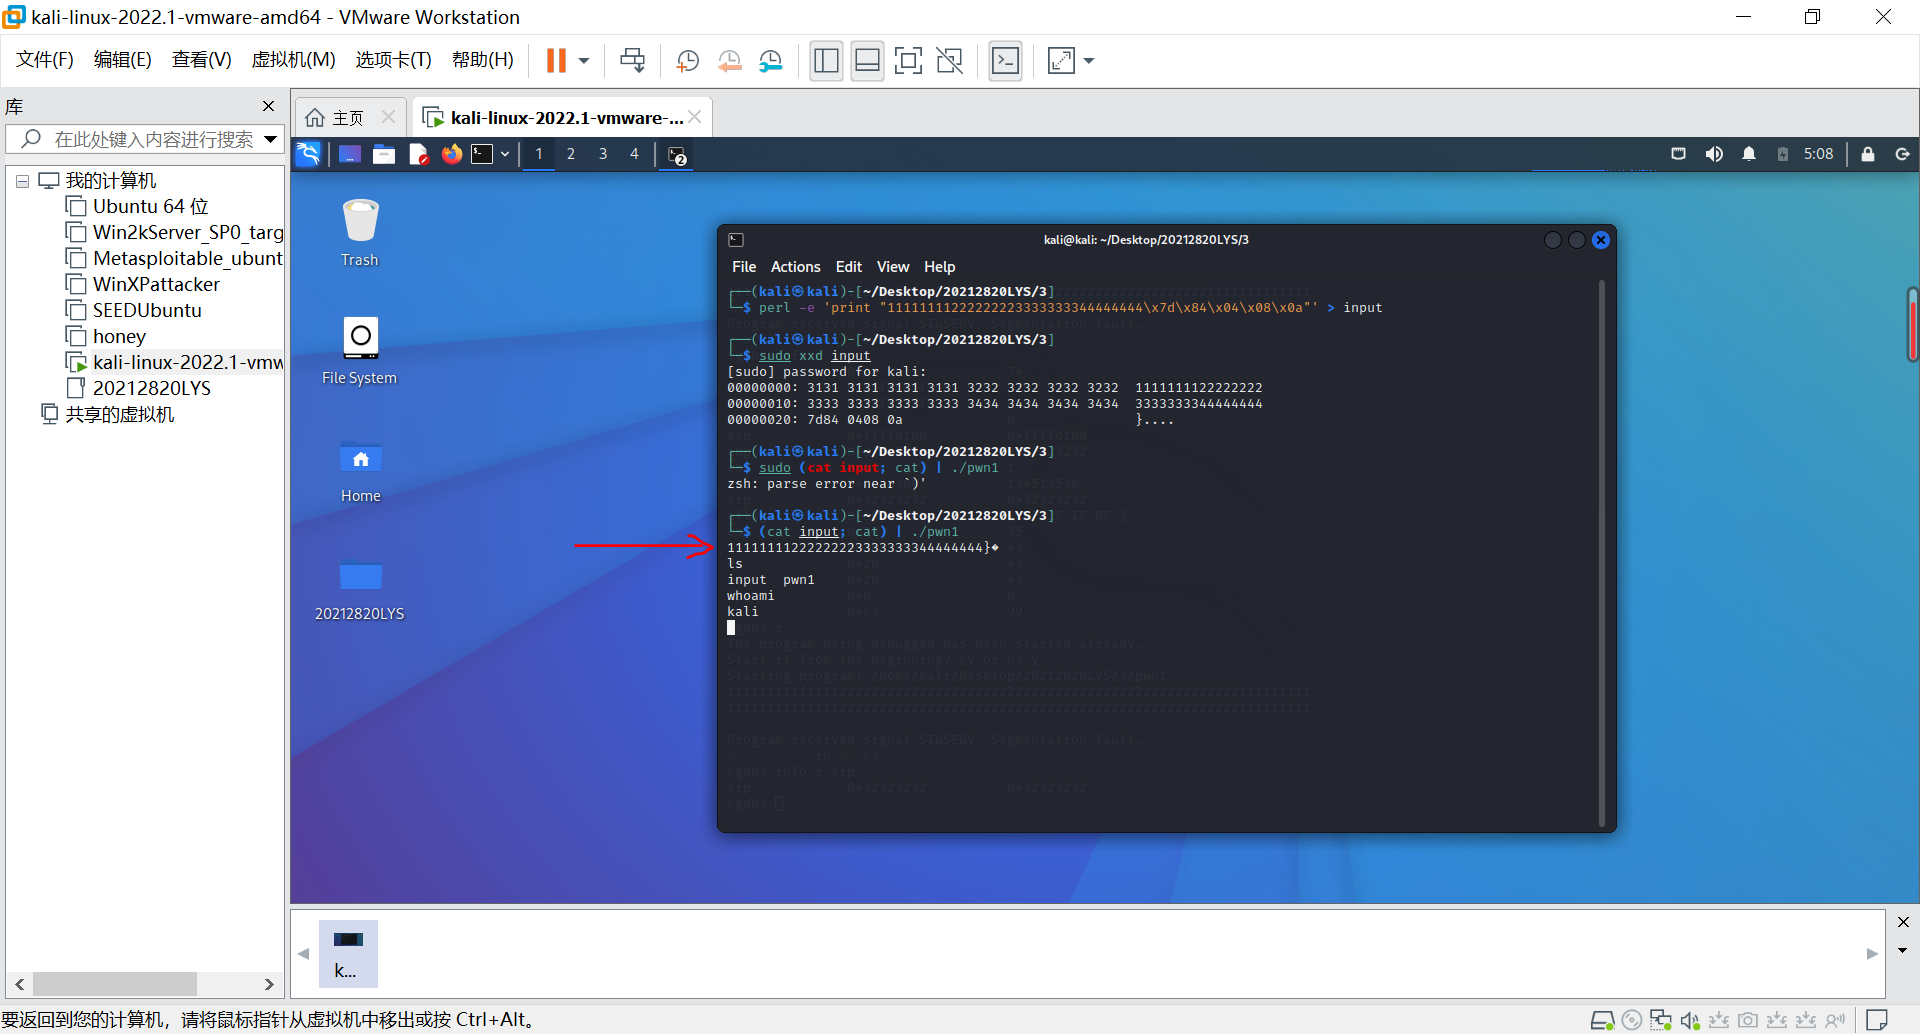Open the 虚拟机(M) menu
This screenshot has height=1034, width=1920.
click(293, 60)
